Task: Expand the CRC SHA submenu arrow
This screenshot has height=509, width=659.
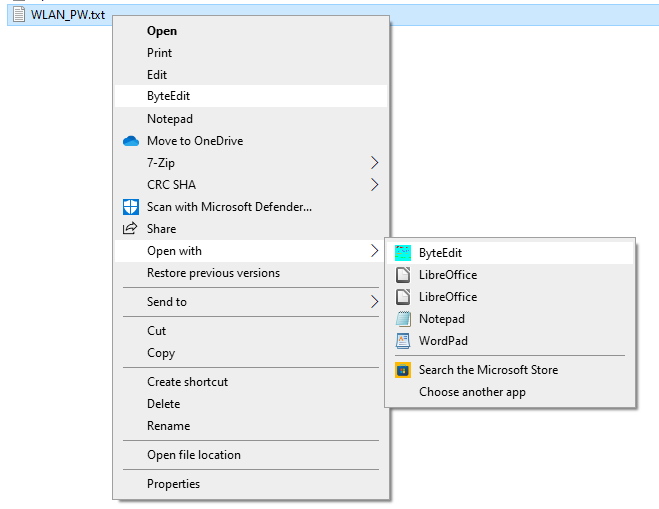Action: [374, 185]
